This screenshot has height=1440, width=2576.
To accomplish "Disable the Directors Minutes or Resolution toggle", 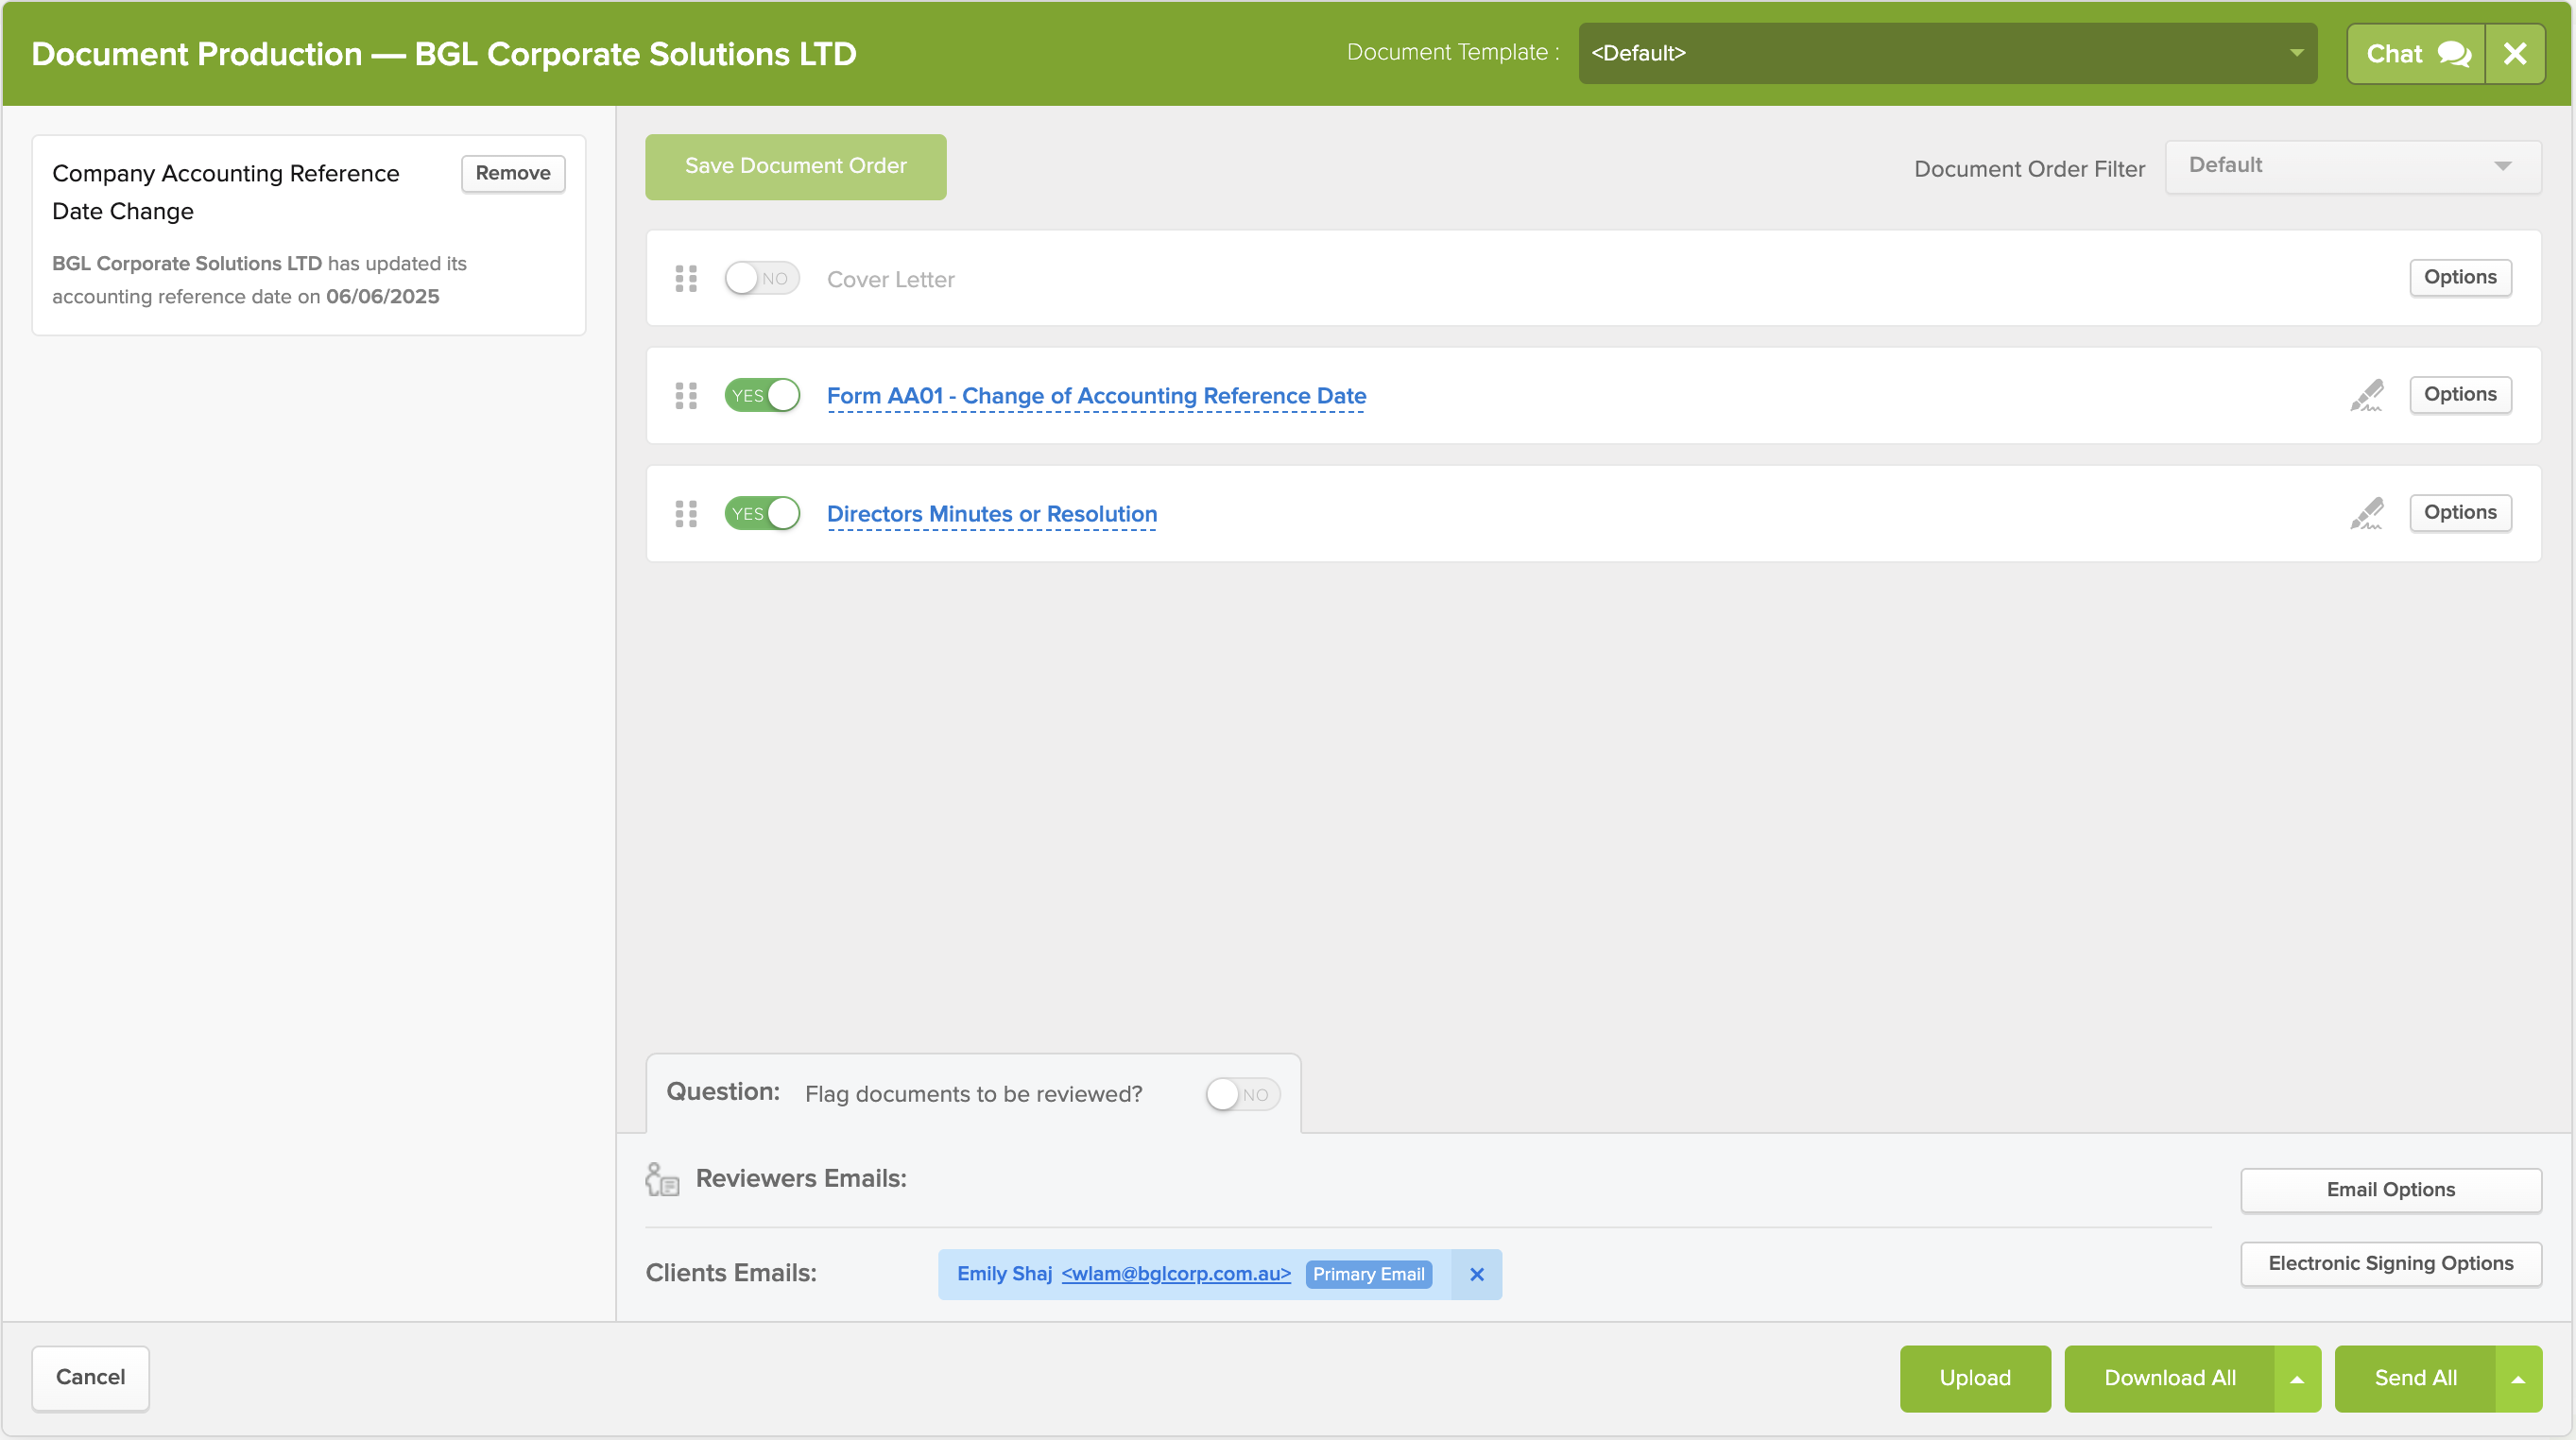I will click(x=762, y=513).
